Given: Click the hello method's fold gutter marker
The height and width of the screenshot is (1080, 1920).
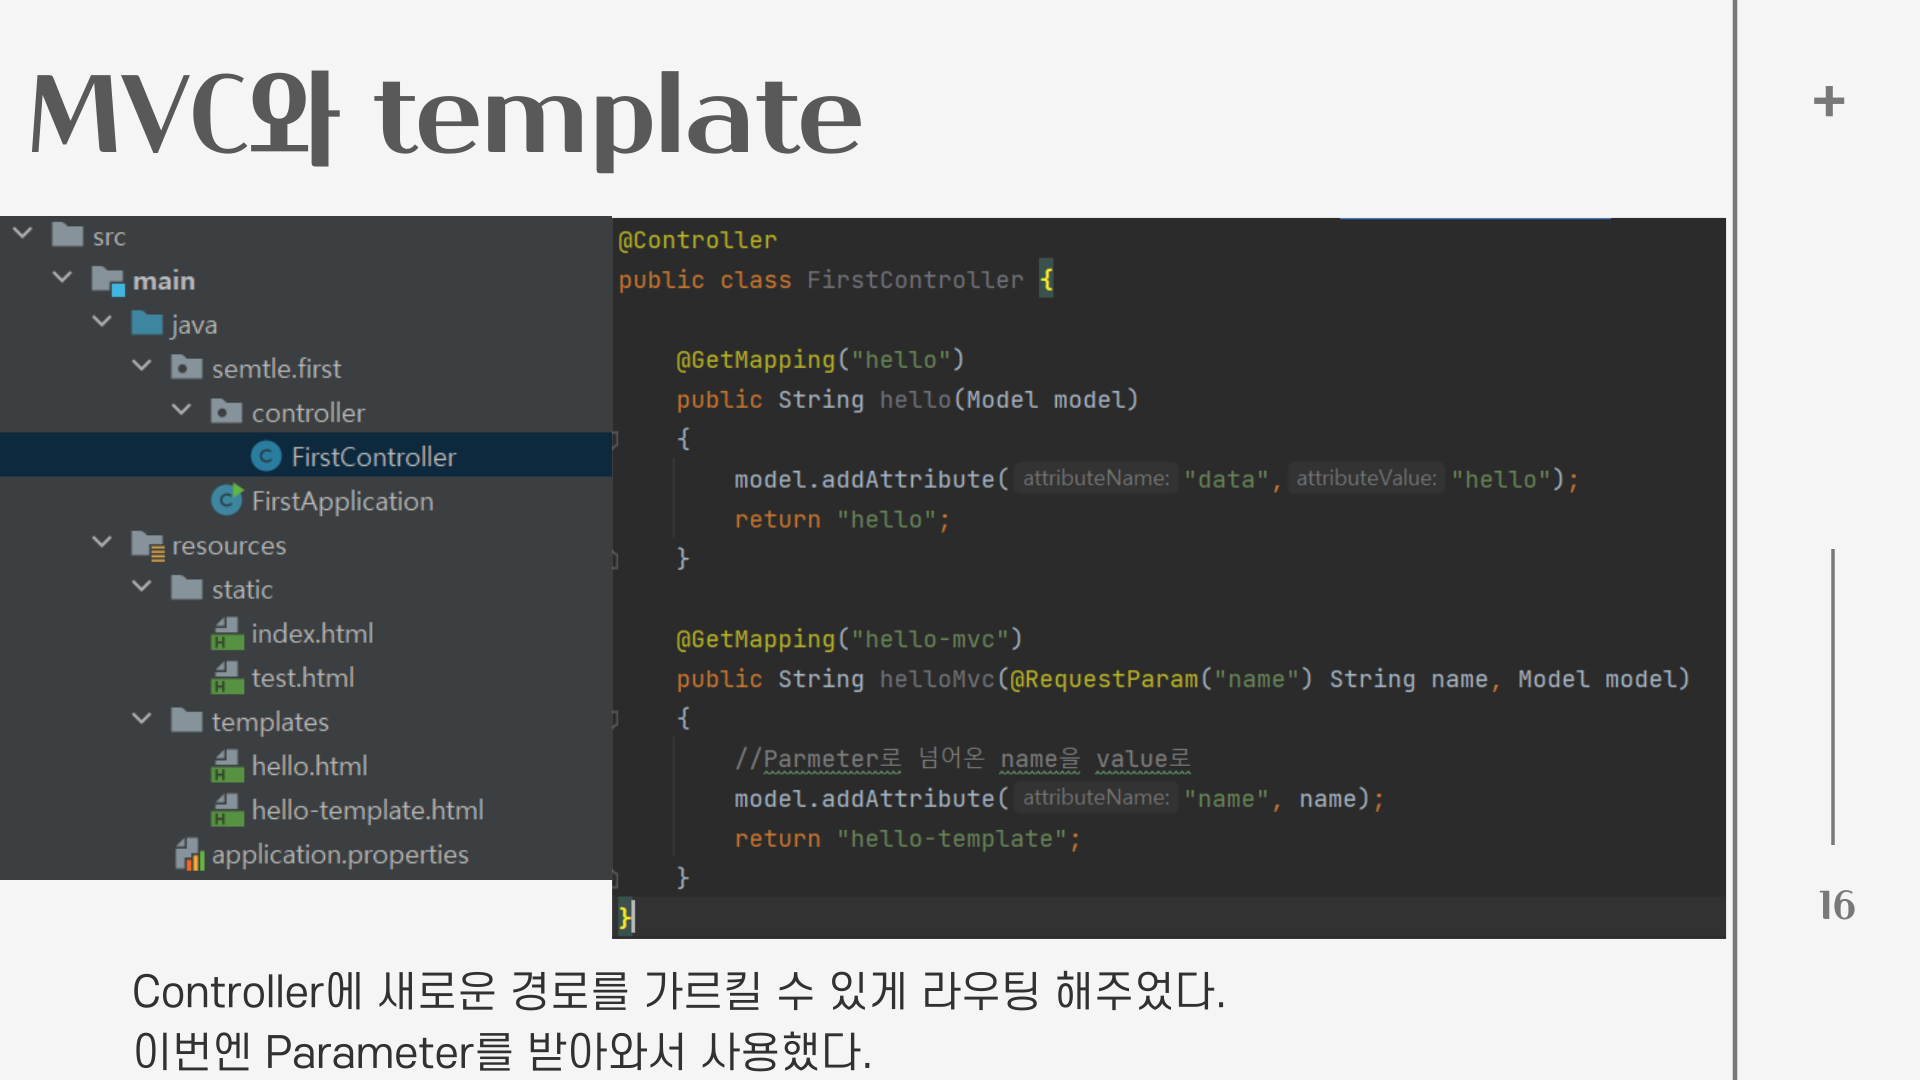Looking at the screenshot, I should click(615, 439).
